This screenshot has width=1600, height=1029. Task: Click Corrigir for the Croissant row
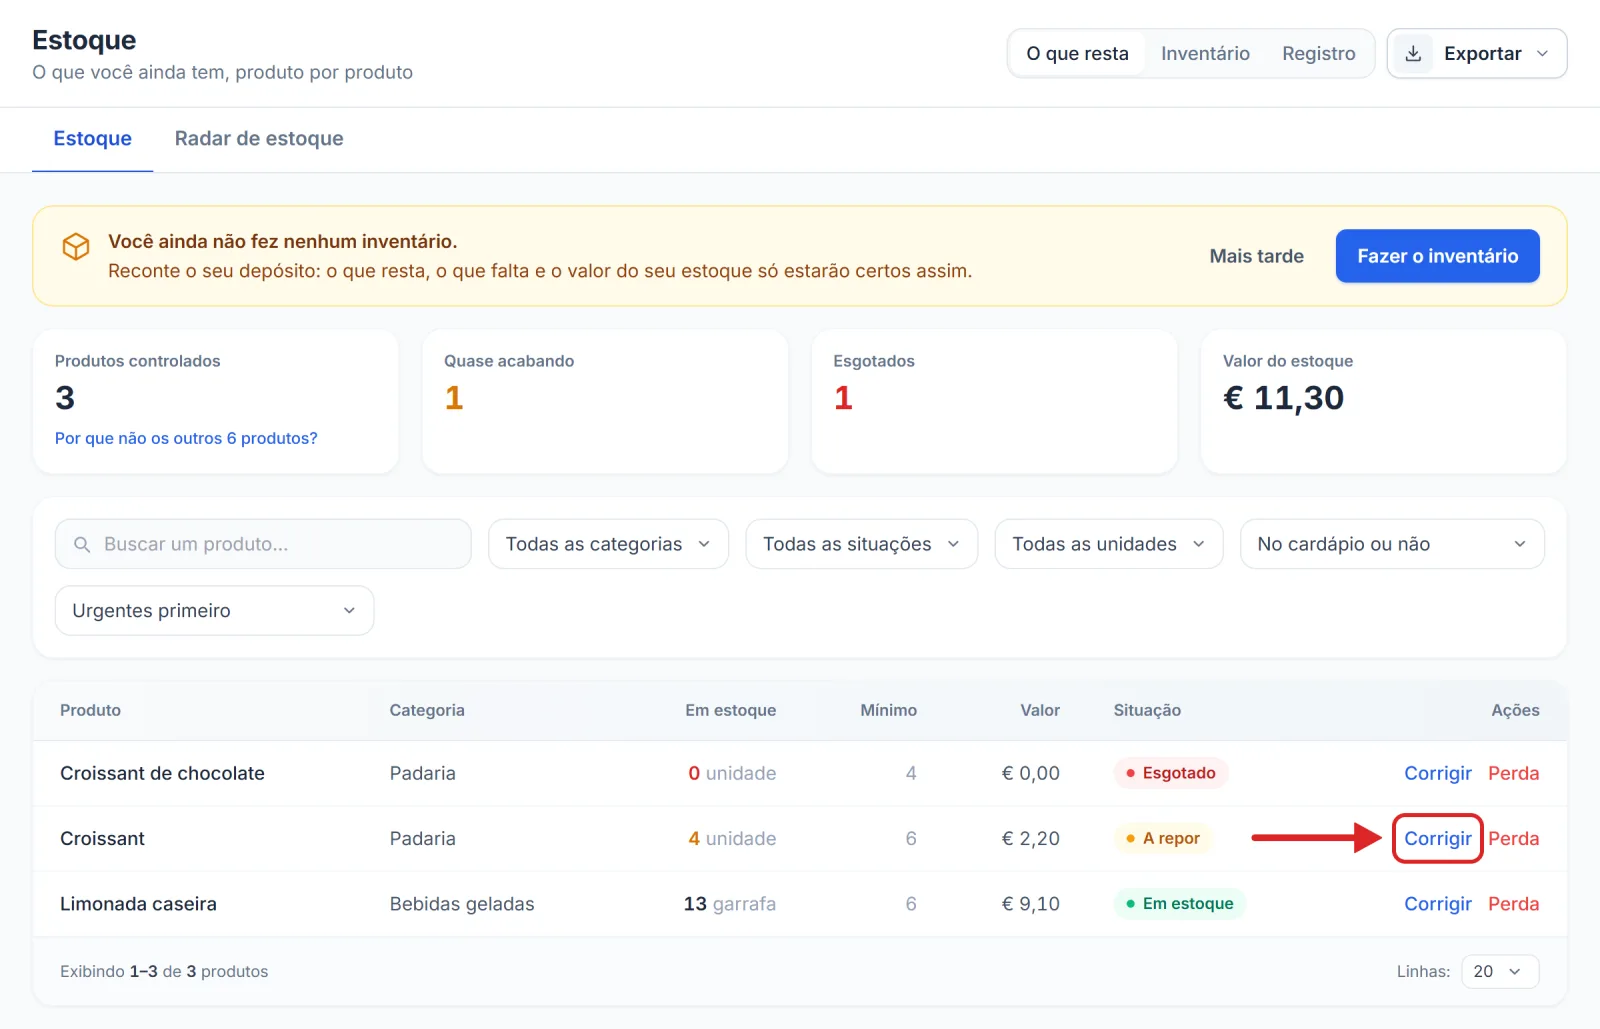click(1437, 839)
